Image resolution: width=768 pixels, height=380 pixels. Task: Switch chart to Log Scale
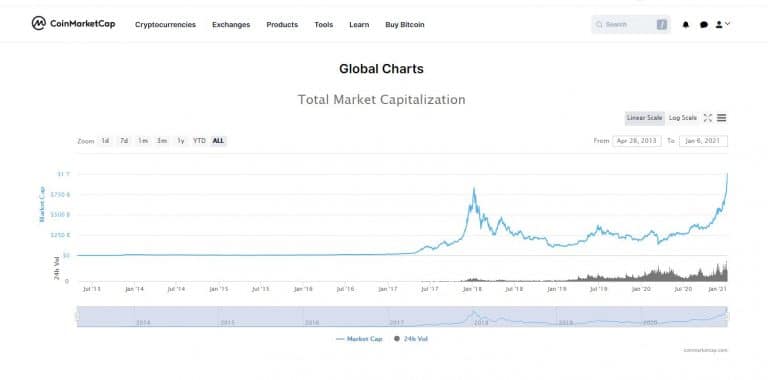pos(683,118)
